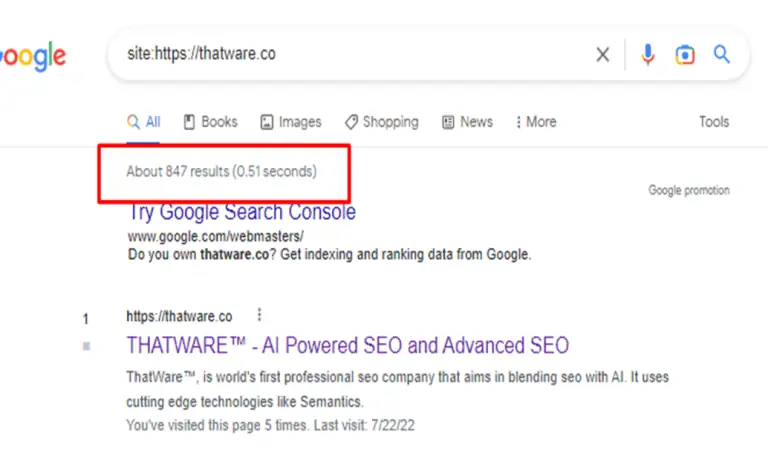Open THATWARE AI Powered SEO result
This screenshot has width=768, height=471.
347,345
